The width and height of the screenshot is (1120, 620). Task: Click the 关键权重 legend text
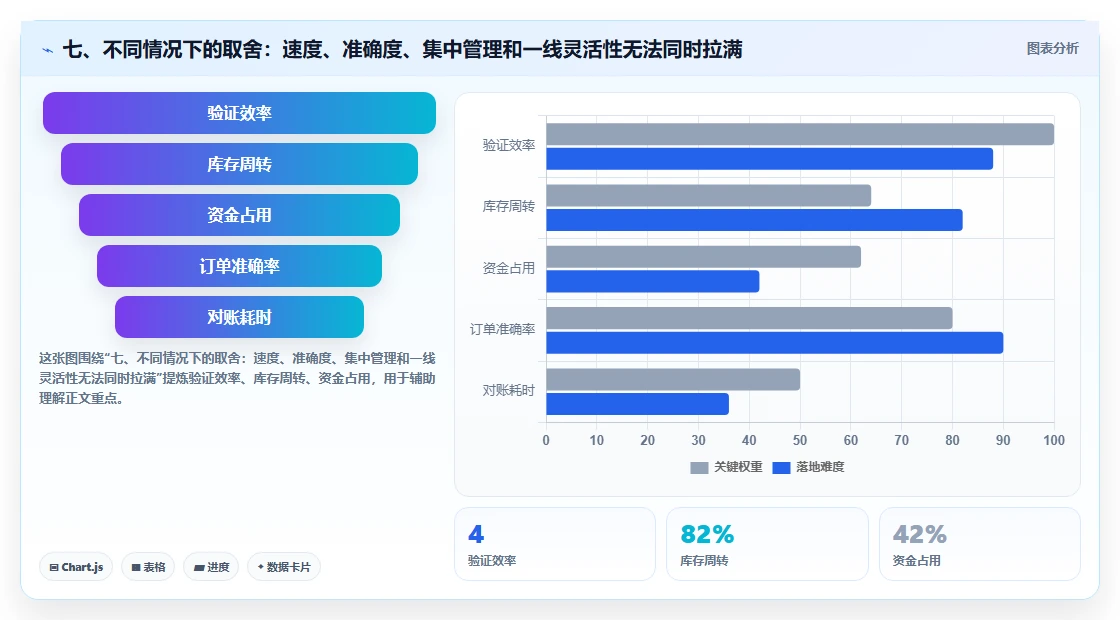coord(738,467)
